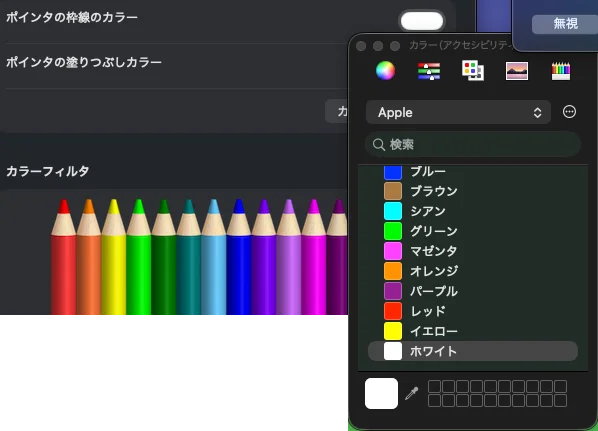This screenshot has width=598, height=431.
Task: Focus the 検索 search field
Action: [473, 145]
